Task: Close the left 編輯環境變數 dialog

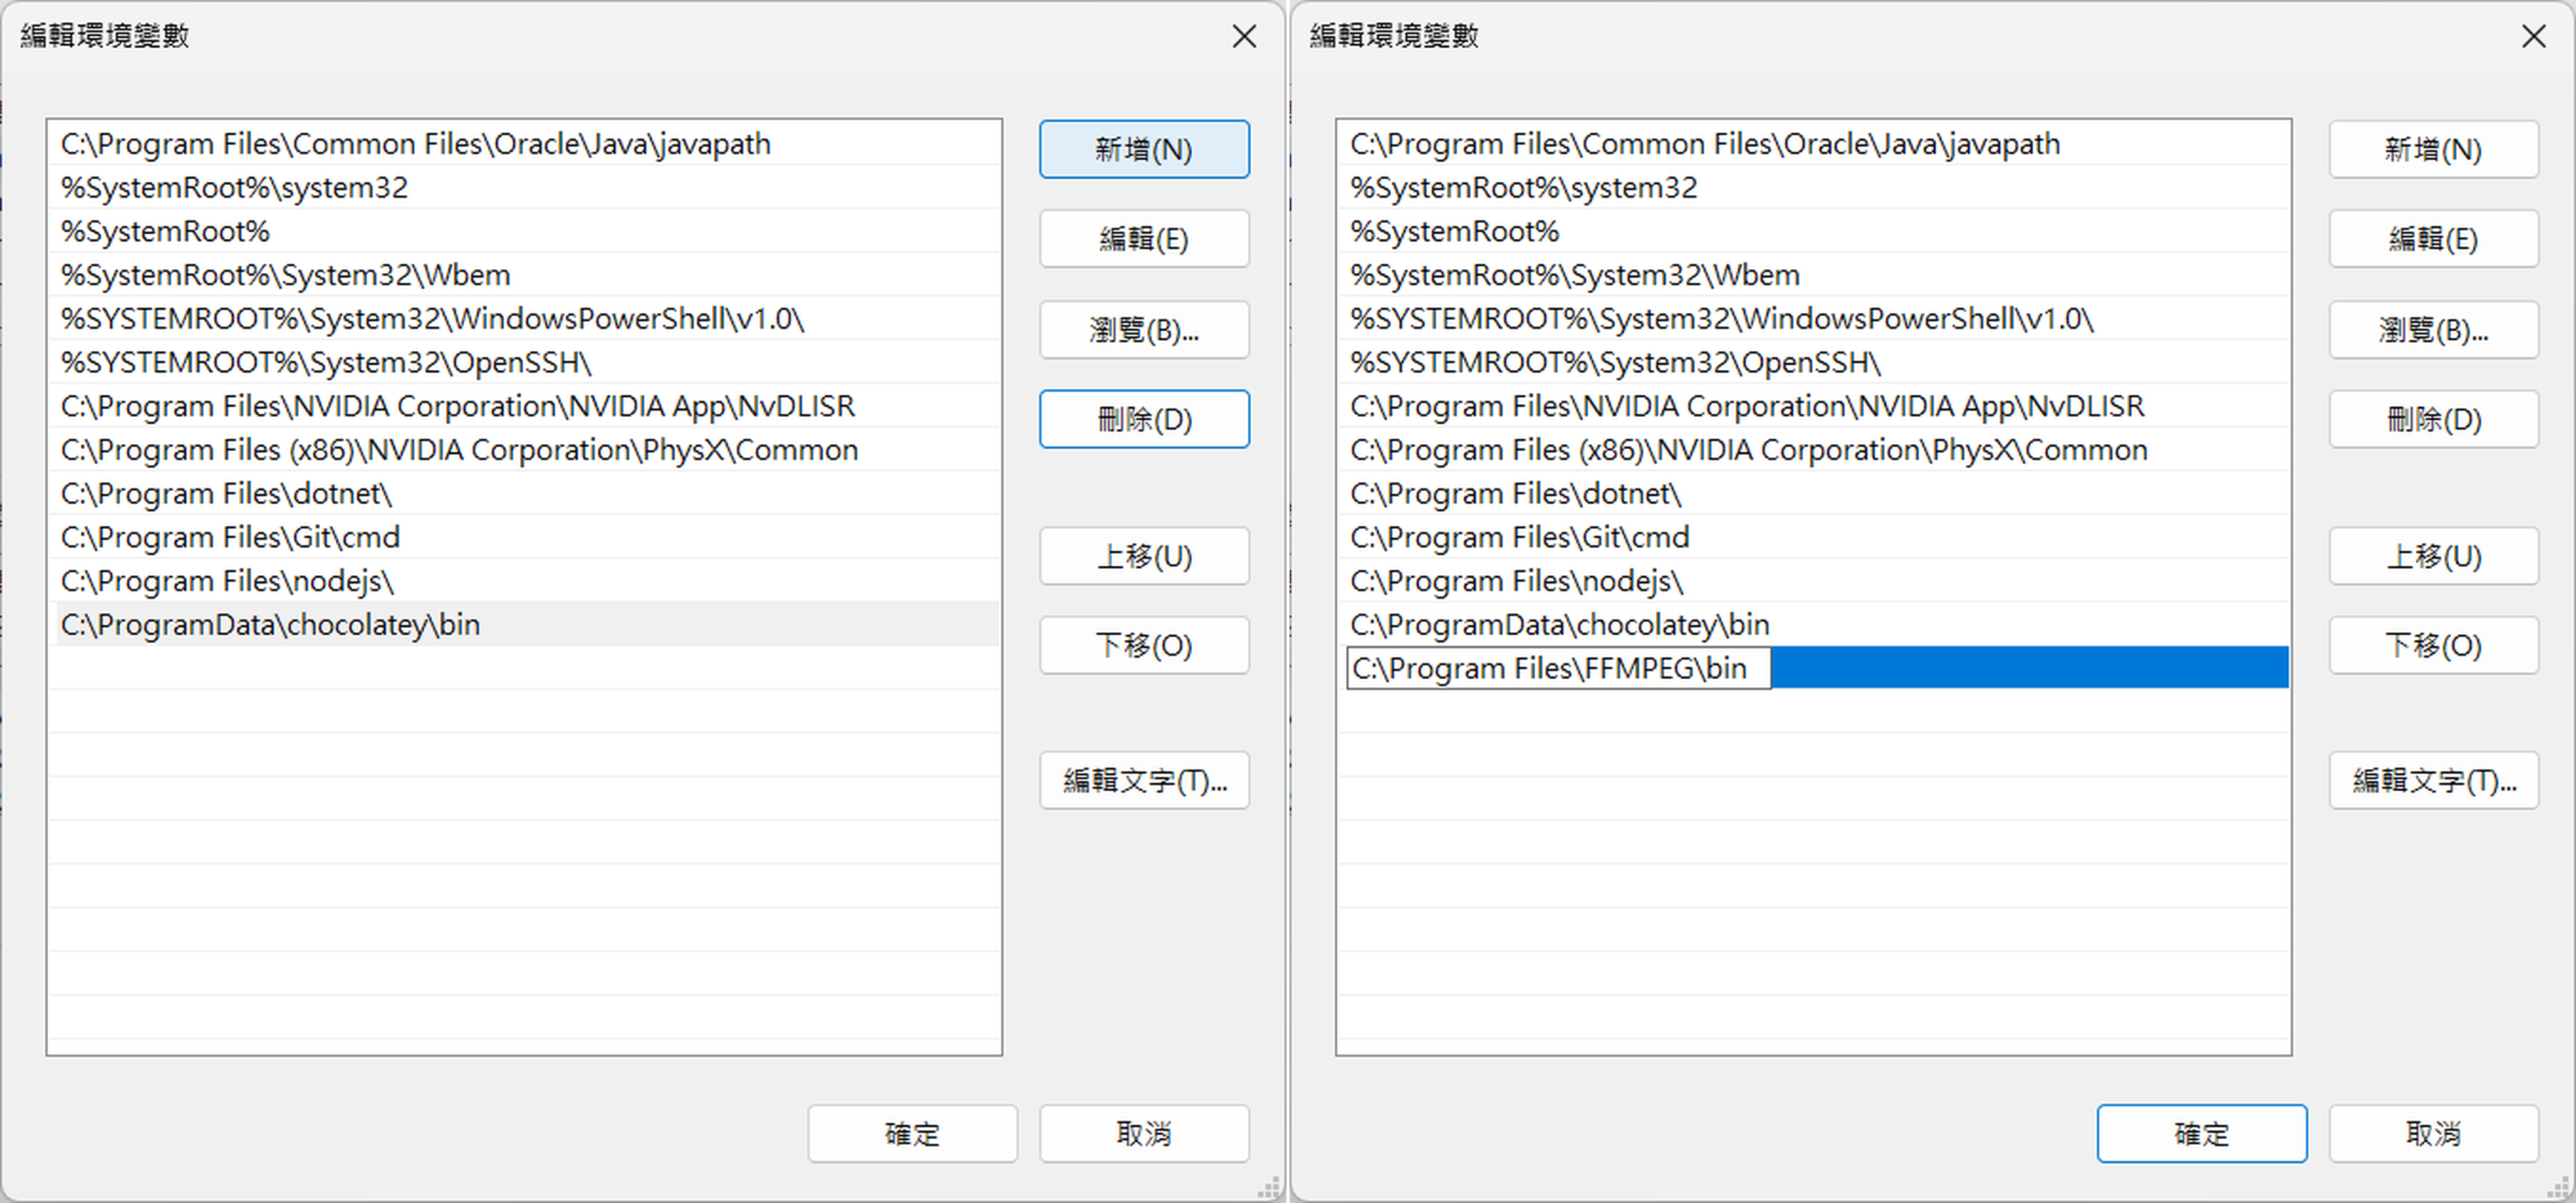Action: [x=1243, y=37]
